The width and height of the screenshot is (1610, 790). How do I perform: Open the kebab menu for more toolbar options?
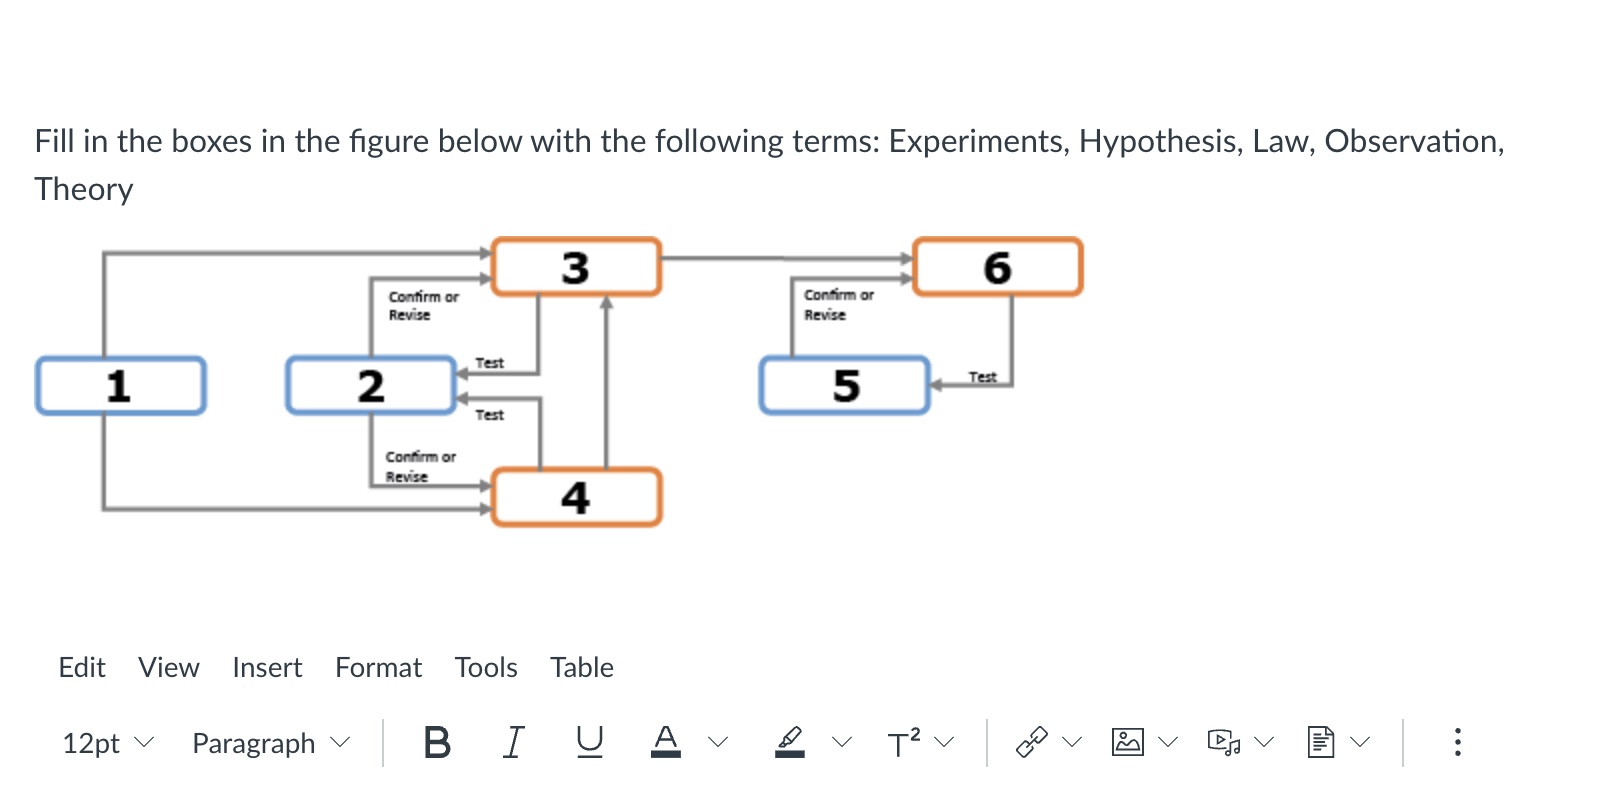1458,742
